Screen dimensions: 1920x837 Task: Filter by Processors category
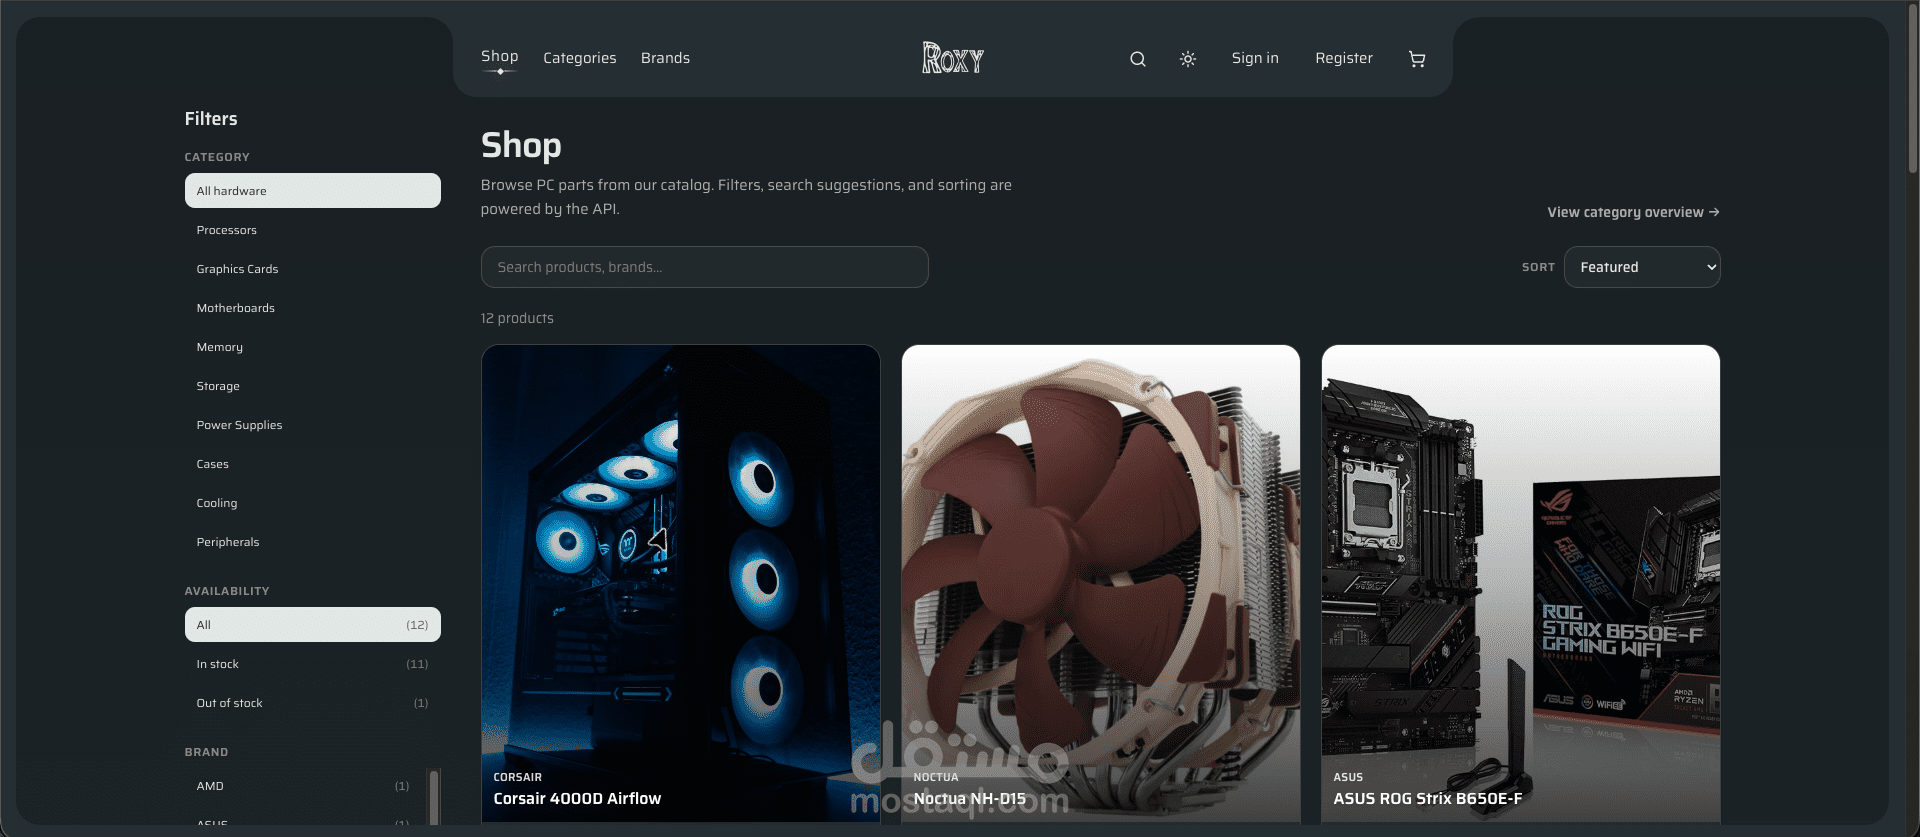click(x=312, y=230)
